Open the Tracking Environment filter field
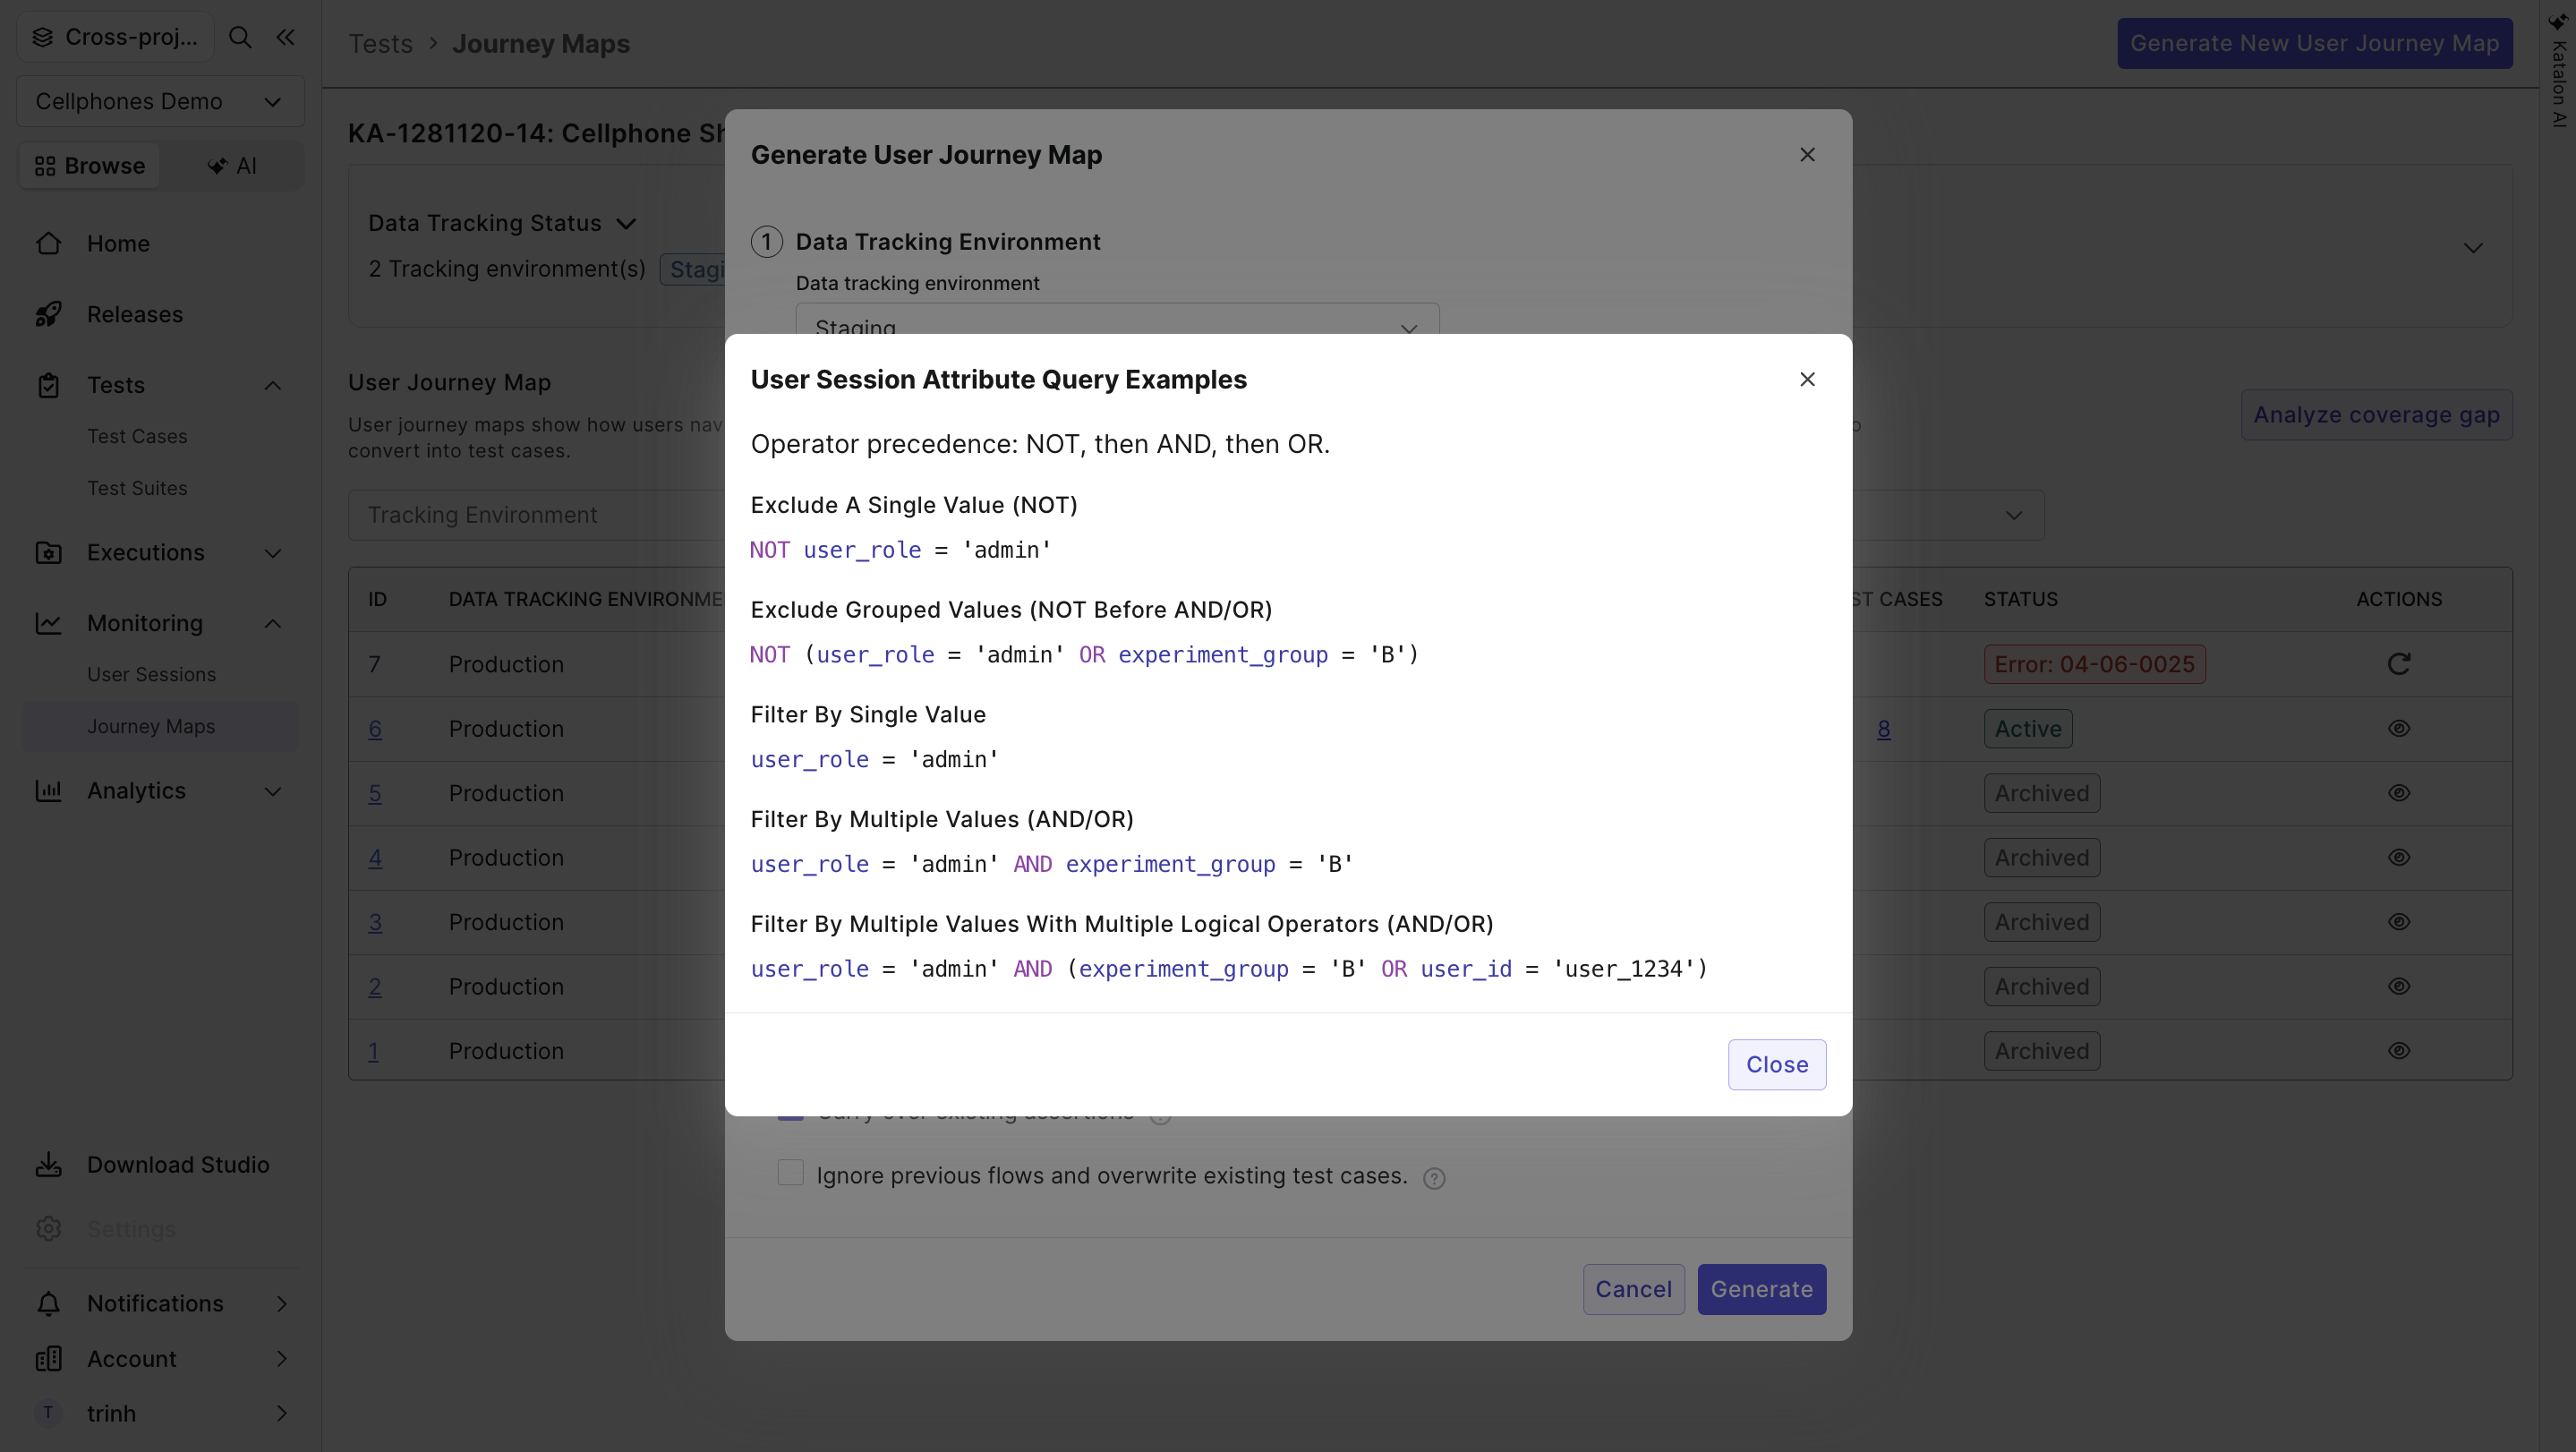Image resolution: width=2576 pixels, height=1452 pixels. click(x=536, y=516)
